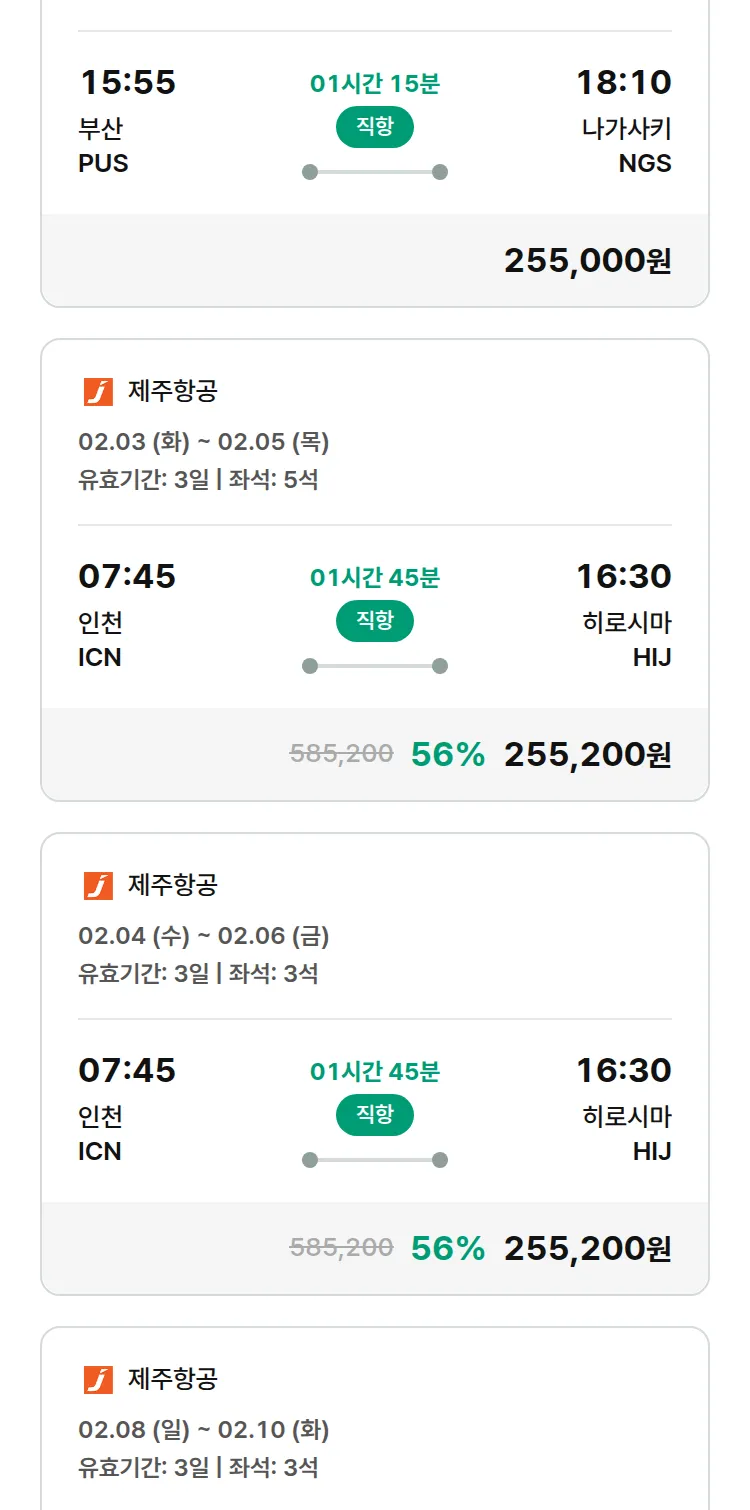Tap the 18:10 Nagasaki arrival time

point(623,83)
